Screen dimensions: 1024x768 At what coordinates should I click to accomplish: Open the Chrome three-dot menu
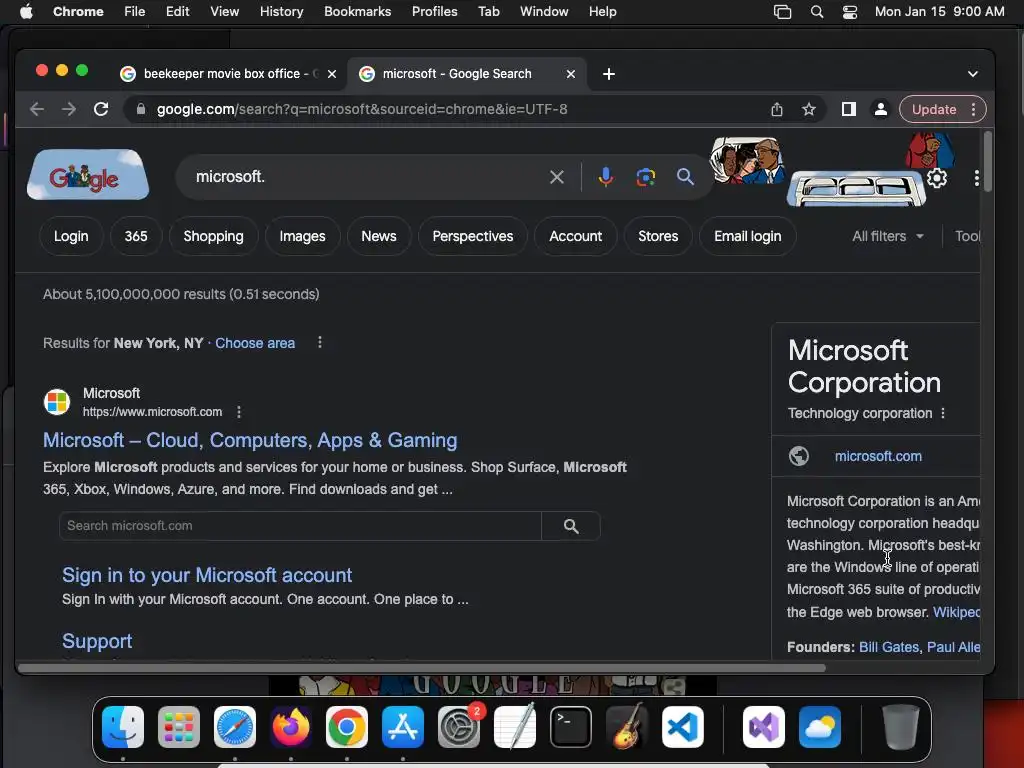point(974,109)
